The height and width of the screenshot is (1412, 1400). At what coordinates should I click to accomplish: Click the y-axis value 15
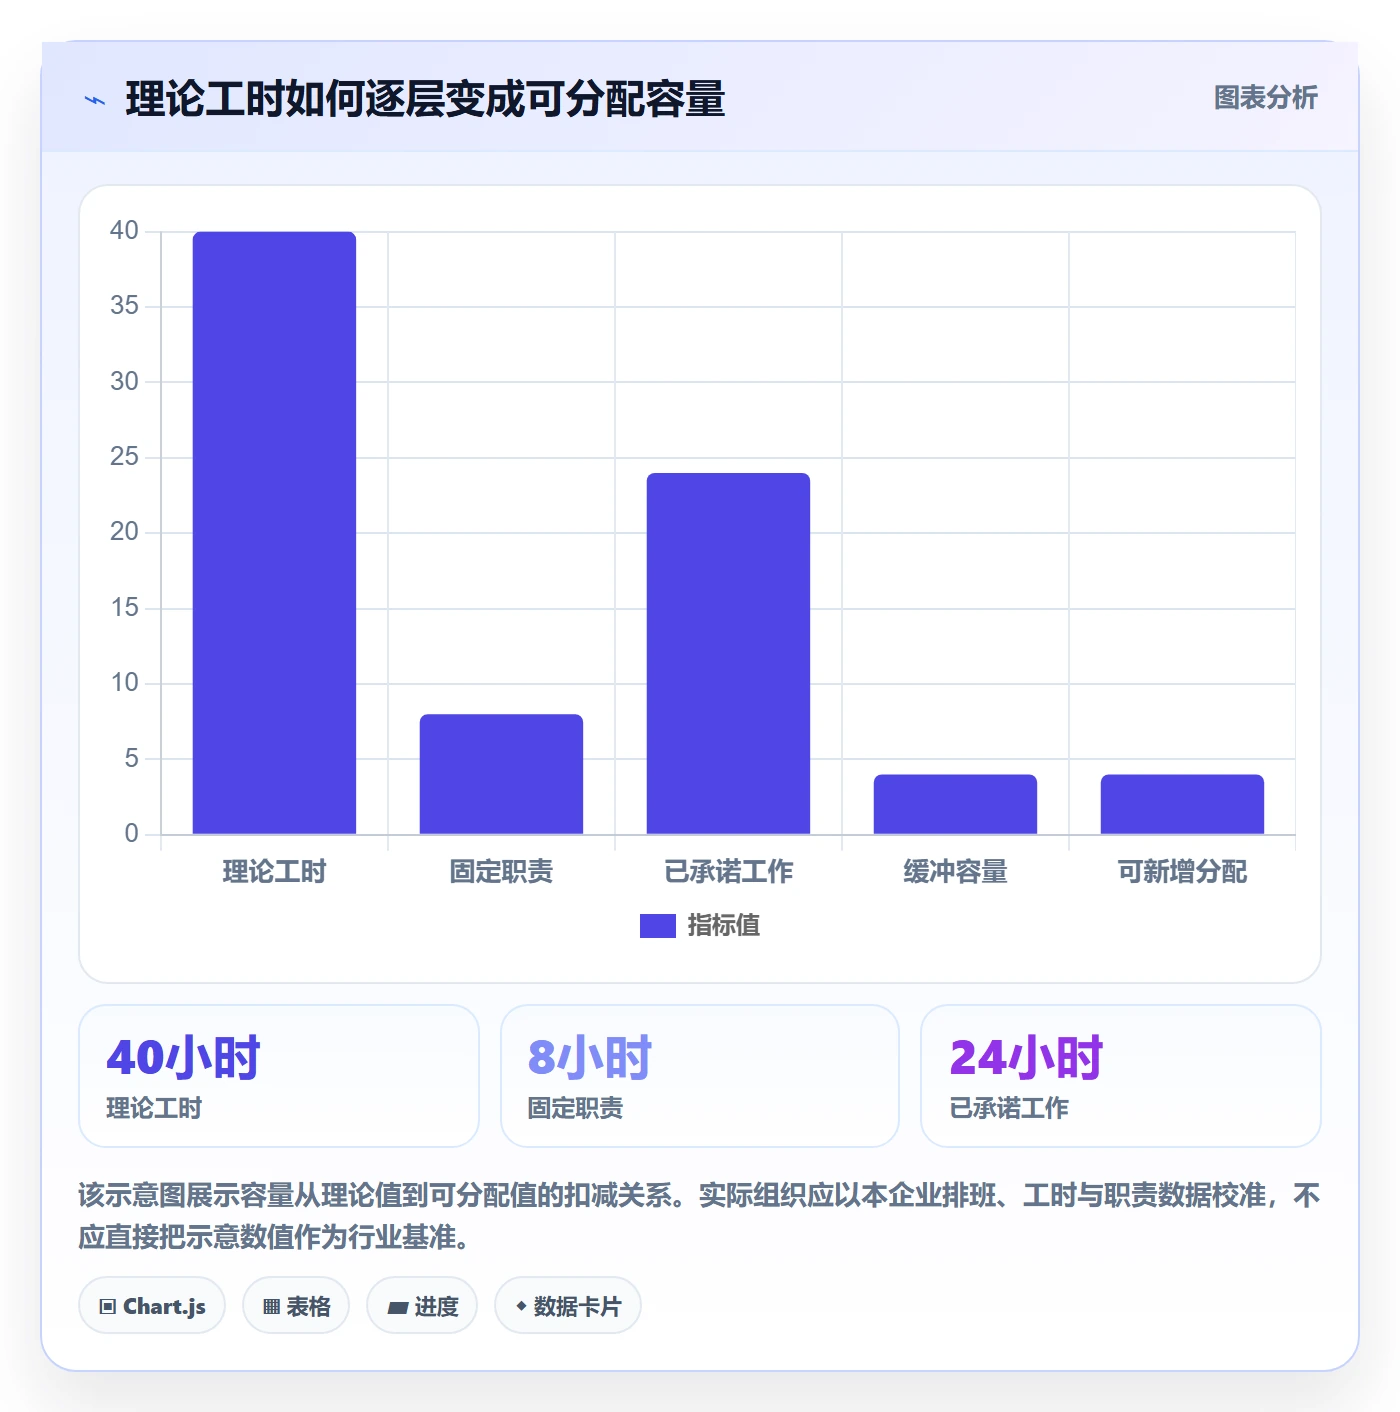click(124, 608)
